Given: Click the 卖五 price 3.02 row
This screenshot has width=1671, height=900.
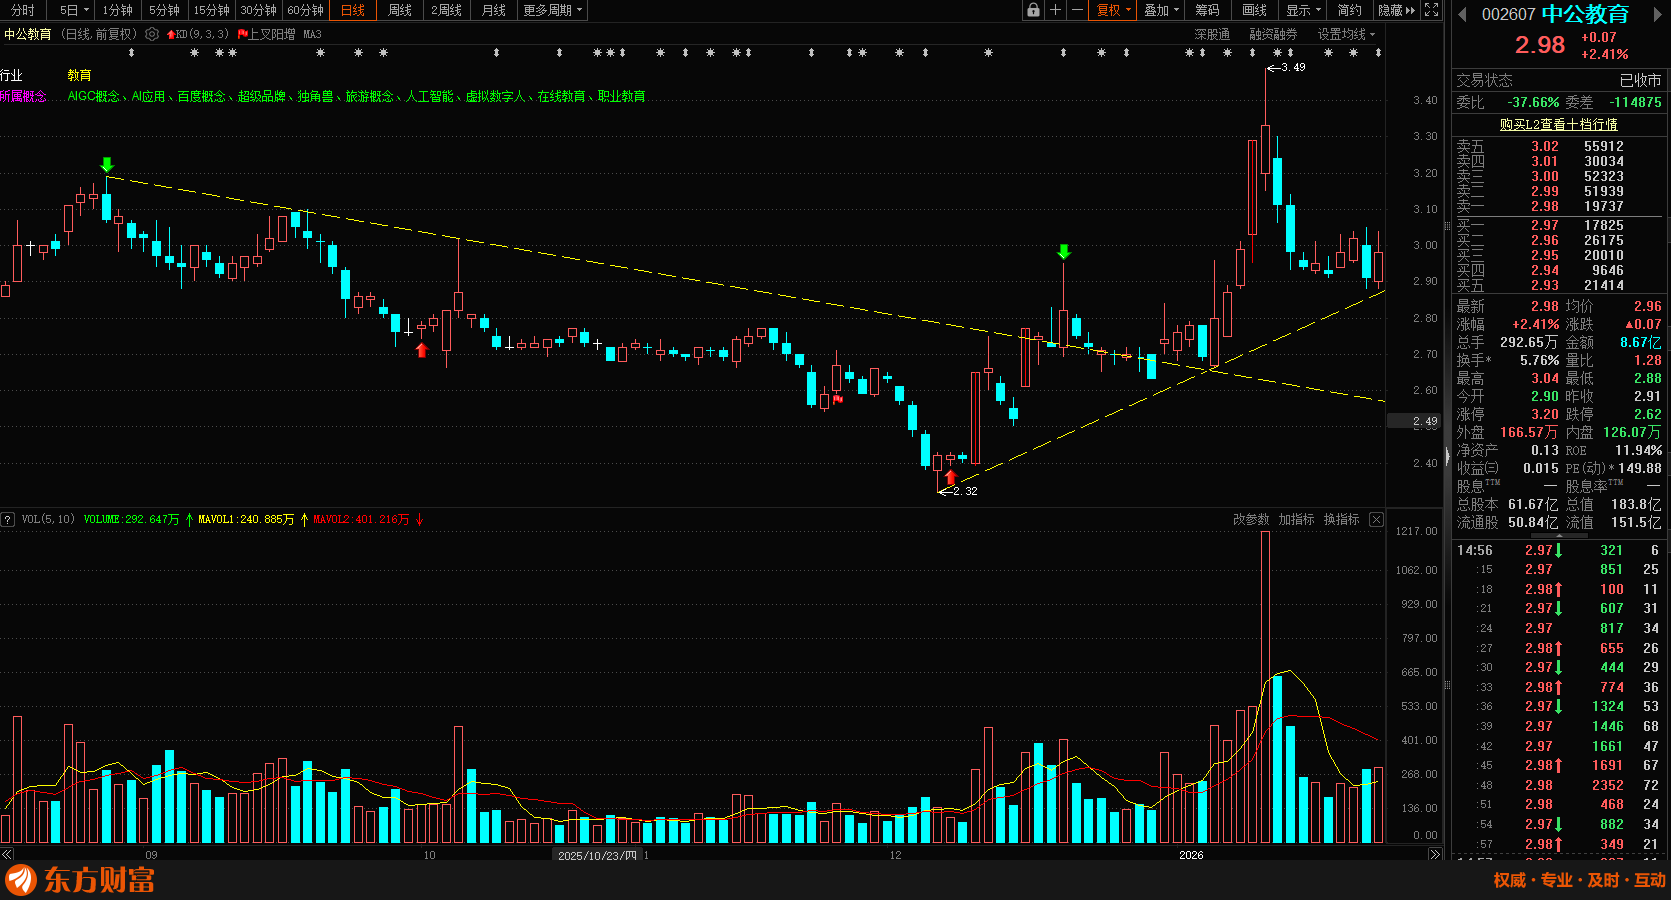Looking at the screenshot, I should [1558, 146].
